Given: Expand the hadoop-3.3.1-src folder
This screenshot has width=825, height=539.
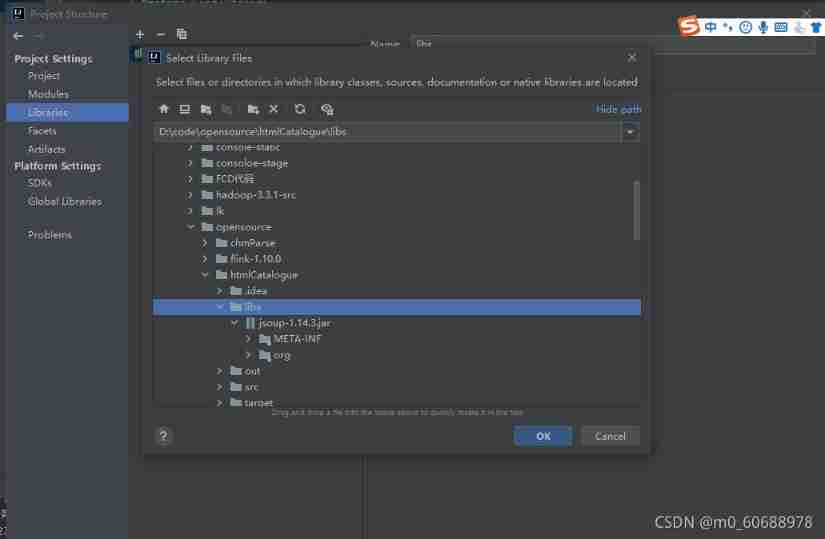Looking at the screenshot, I should pyautogui.click(x=192, y=195).
